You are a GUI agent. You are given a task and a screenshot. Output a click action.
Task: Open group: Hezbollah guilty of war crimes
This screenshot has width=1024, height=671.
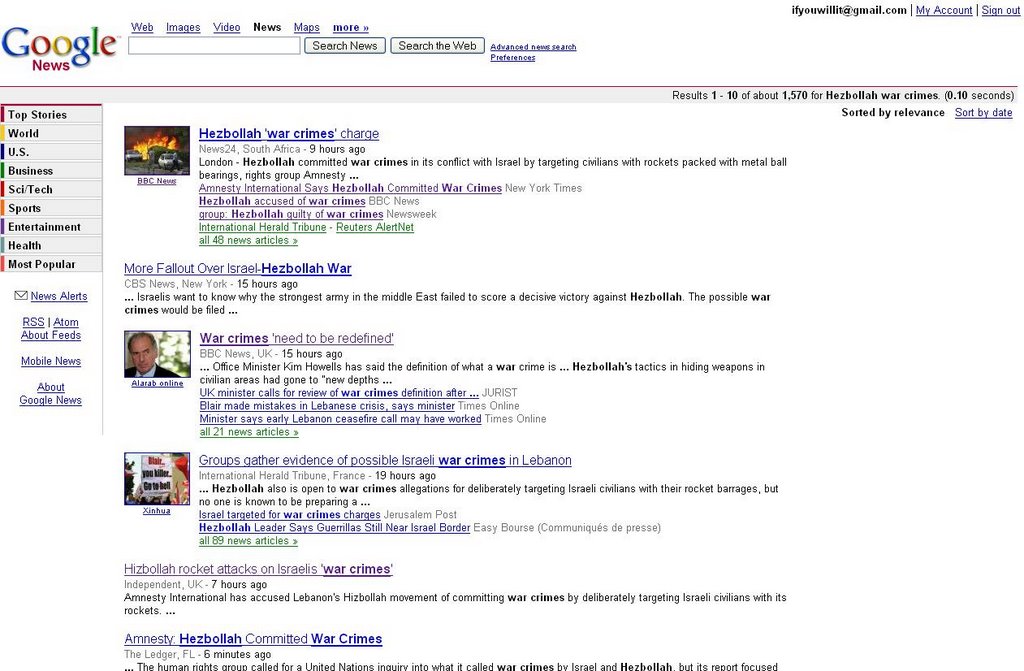(x=291, y=214)
